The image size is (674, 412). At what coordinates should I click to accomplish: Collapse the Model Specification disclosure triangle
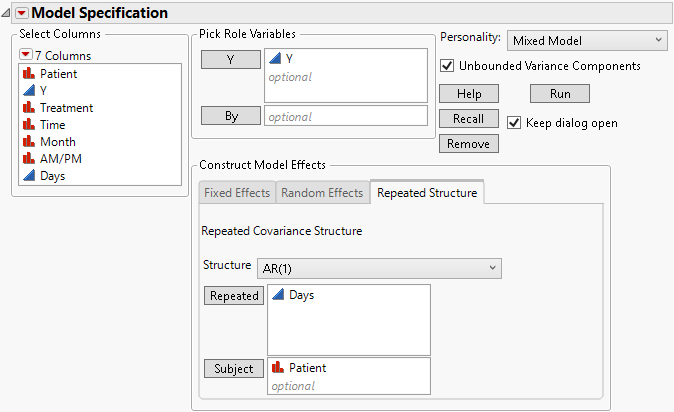(x=20, y=13)
